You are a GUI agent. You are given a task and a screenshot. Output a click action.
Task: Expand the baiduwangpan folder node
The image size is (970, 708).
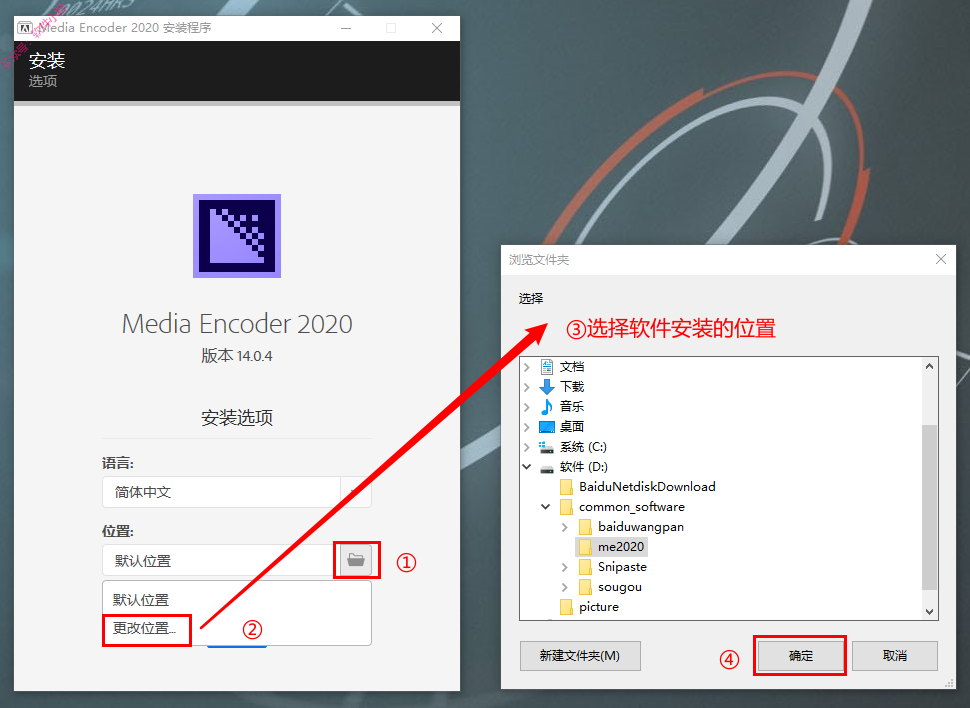click(x=564, y=527)
